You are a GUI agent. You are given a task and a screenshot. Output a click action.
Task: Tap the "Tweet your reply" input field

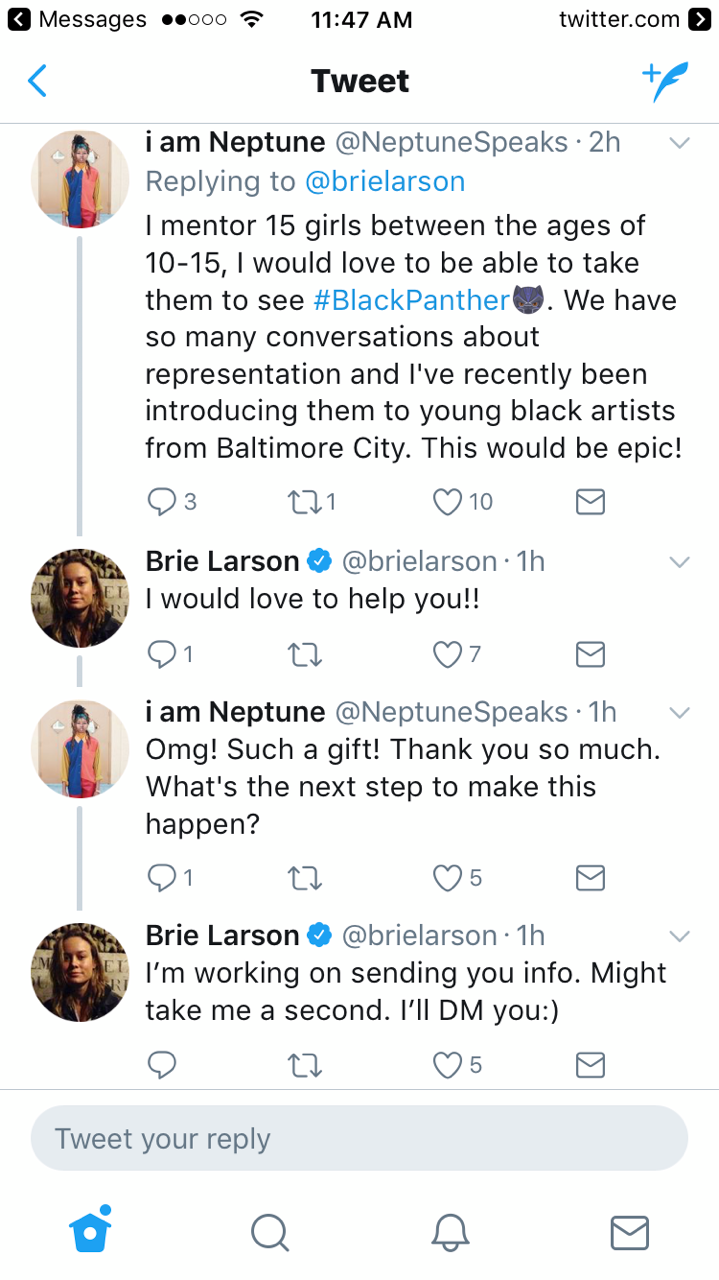[359, 1138]
